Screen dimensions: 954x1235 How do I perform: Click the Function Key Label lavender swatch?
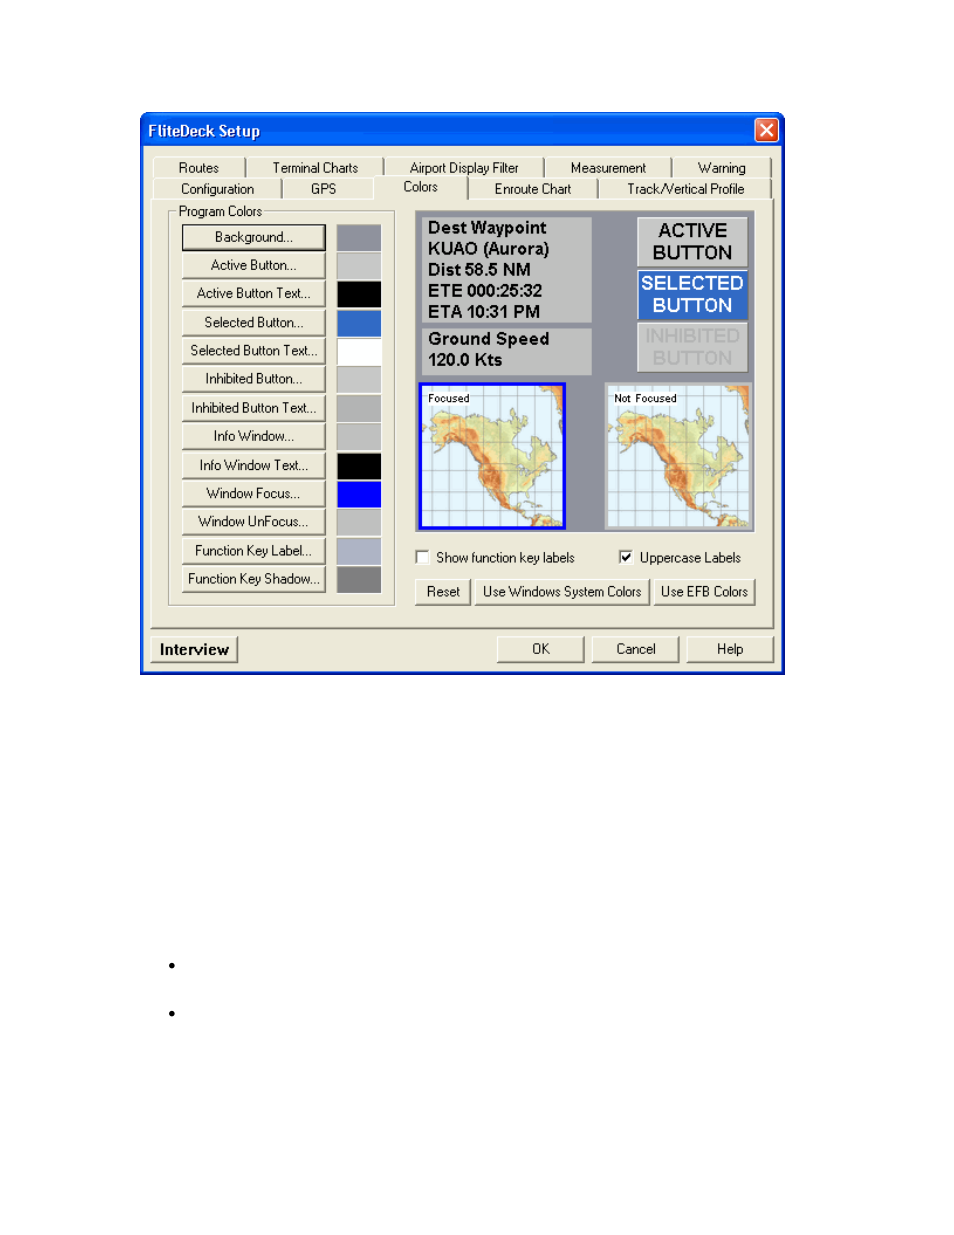tap(359, 552)
